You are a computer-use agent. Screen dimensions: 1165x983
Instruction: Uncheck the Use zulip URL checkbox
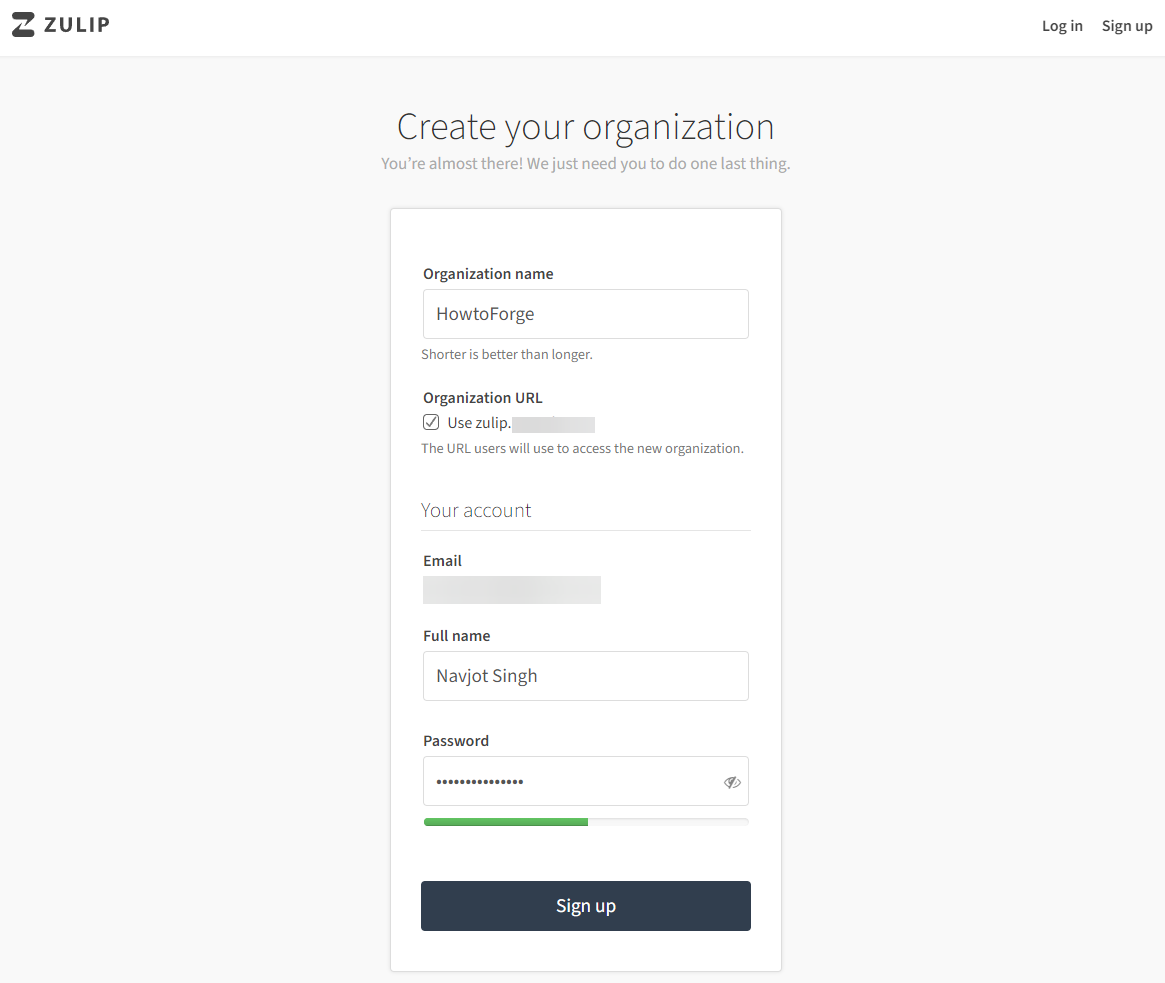coord(431,423)
